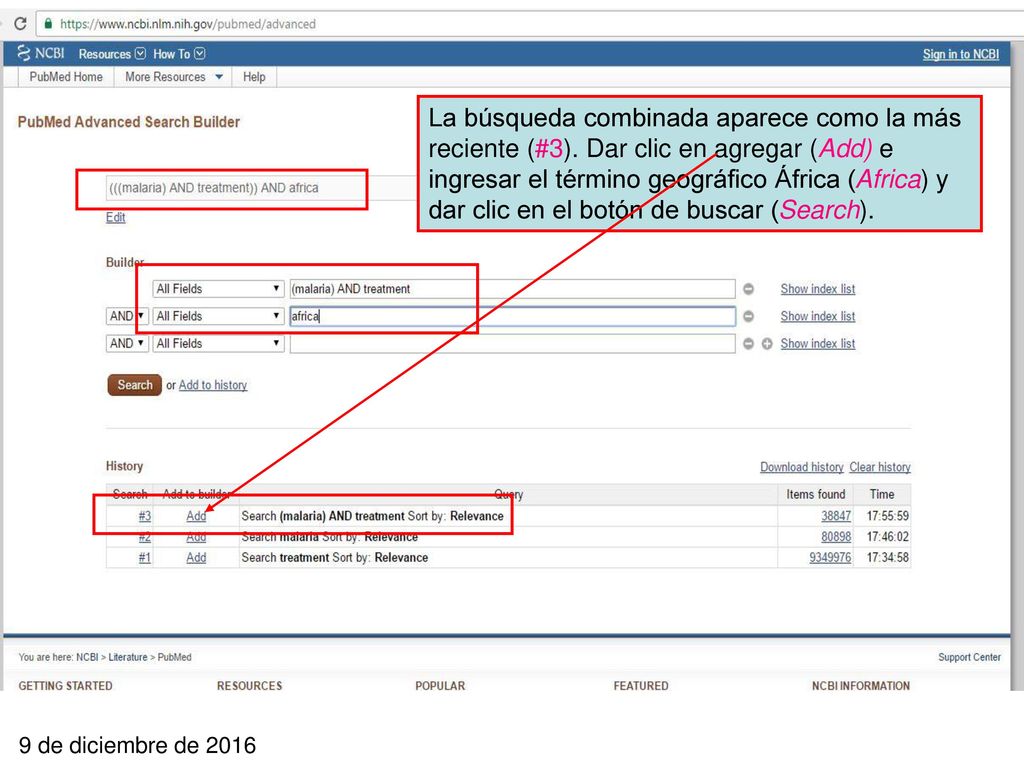Add search #3 to the builder

[196, 516]
